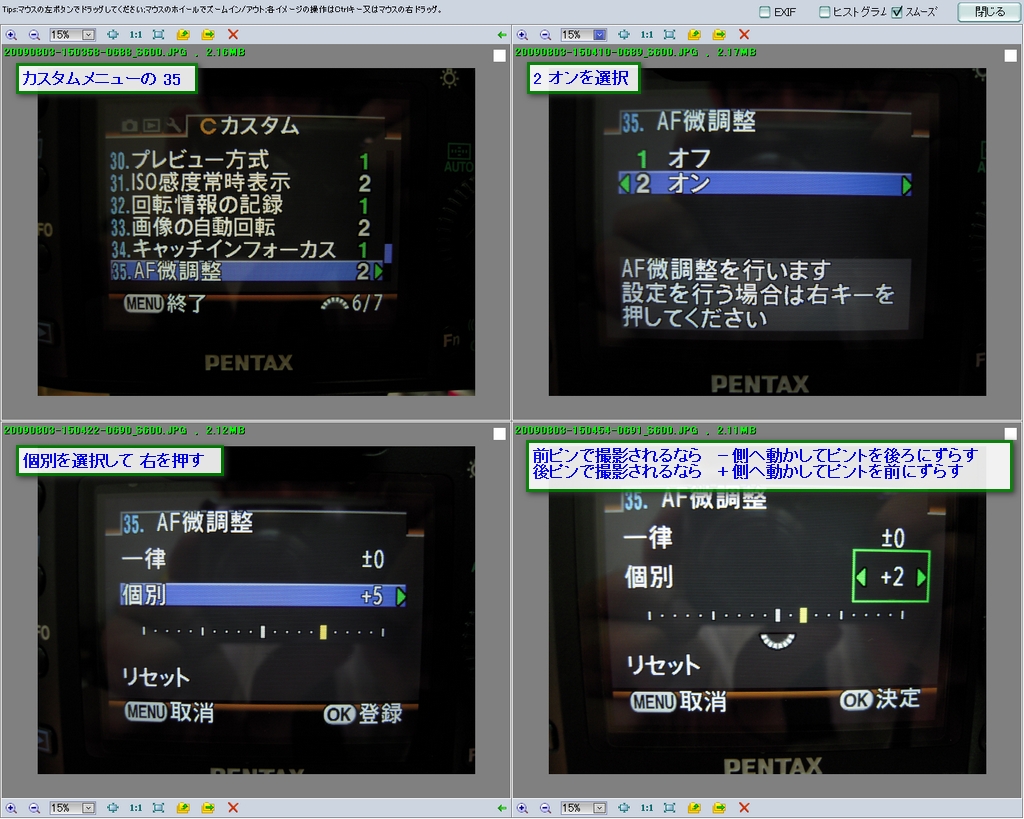1024x819 pixels.
Task: Click folder with up arrow in bottom-left toolbar
Action: coord(183,808)
